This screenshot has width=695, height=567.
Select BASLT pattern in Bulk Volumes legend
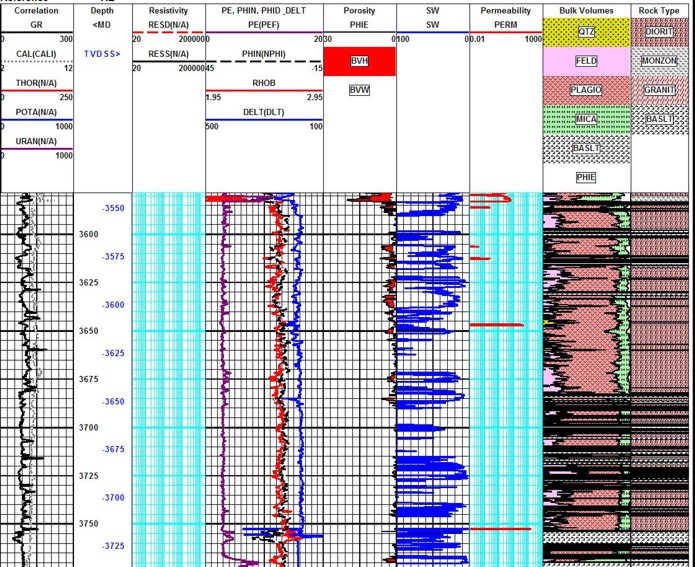pos(586,148)
